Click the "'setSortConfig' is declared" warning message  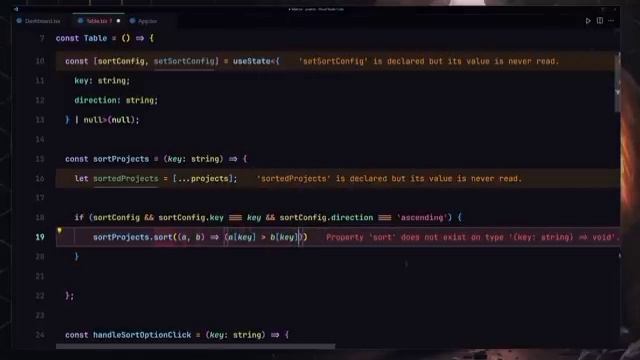[x=429, y=61]
